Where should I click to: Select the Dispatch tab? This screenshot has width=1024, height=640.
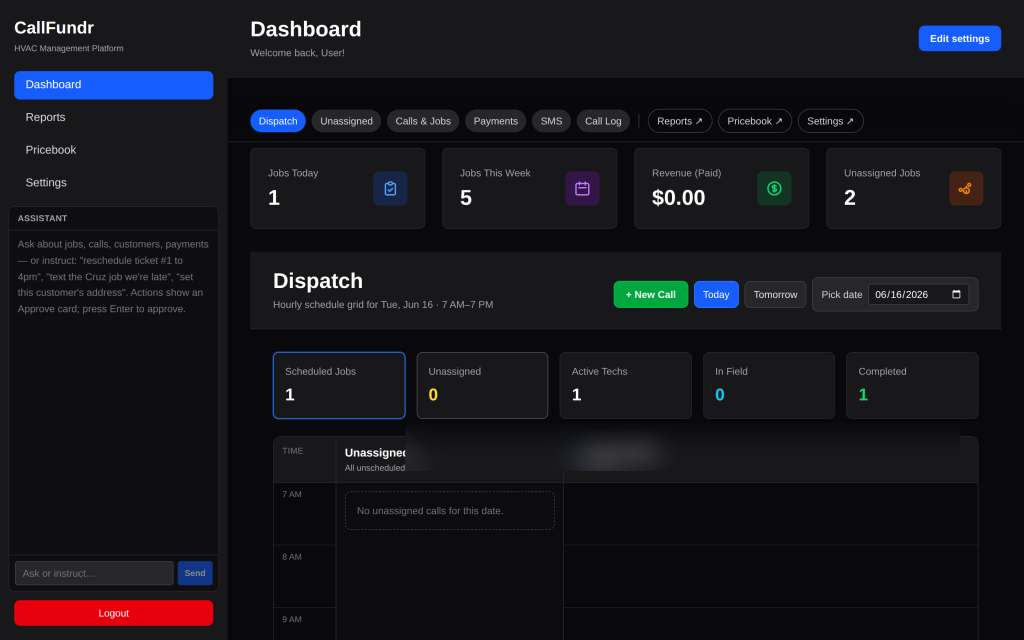coord(278,121)
